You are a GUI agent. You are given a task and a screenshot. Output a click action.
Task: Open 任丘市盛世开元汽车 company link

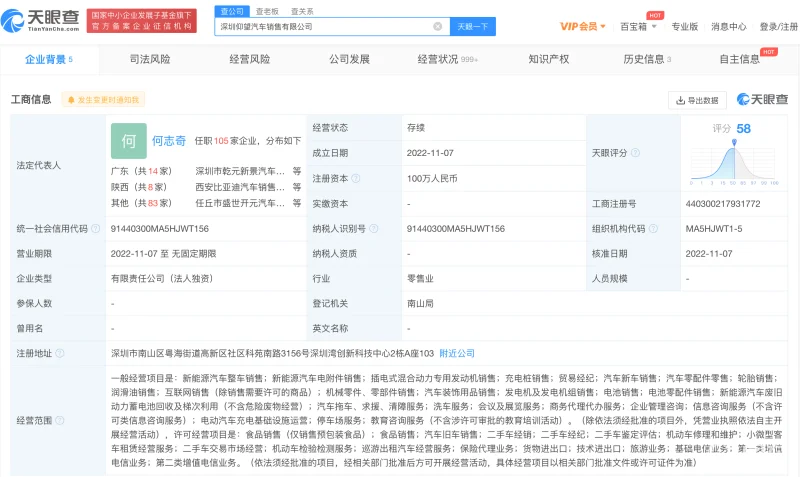click(240, 203)
